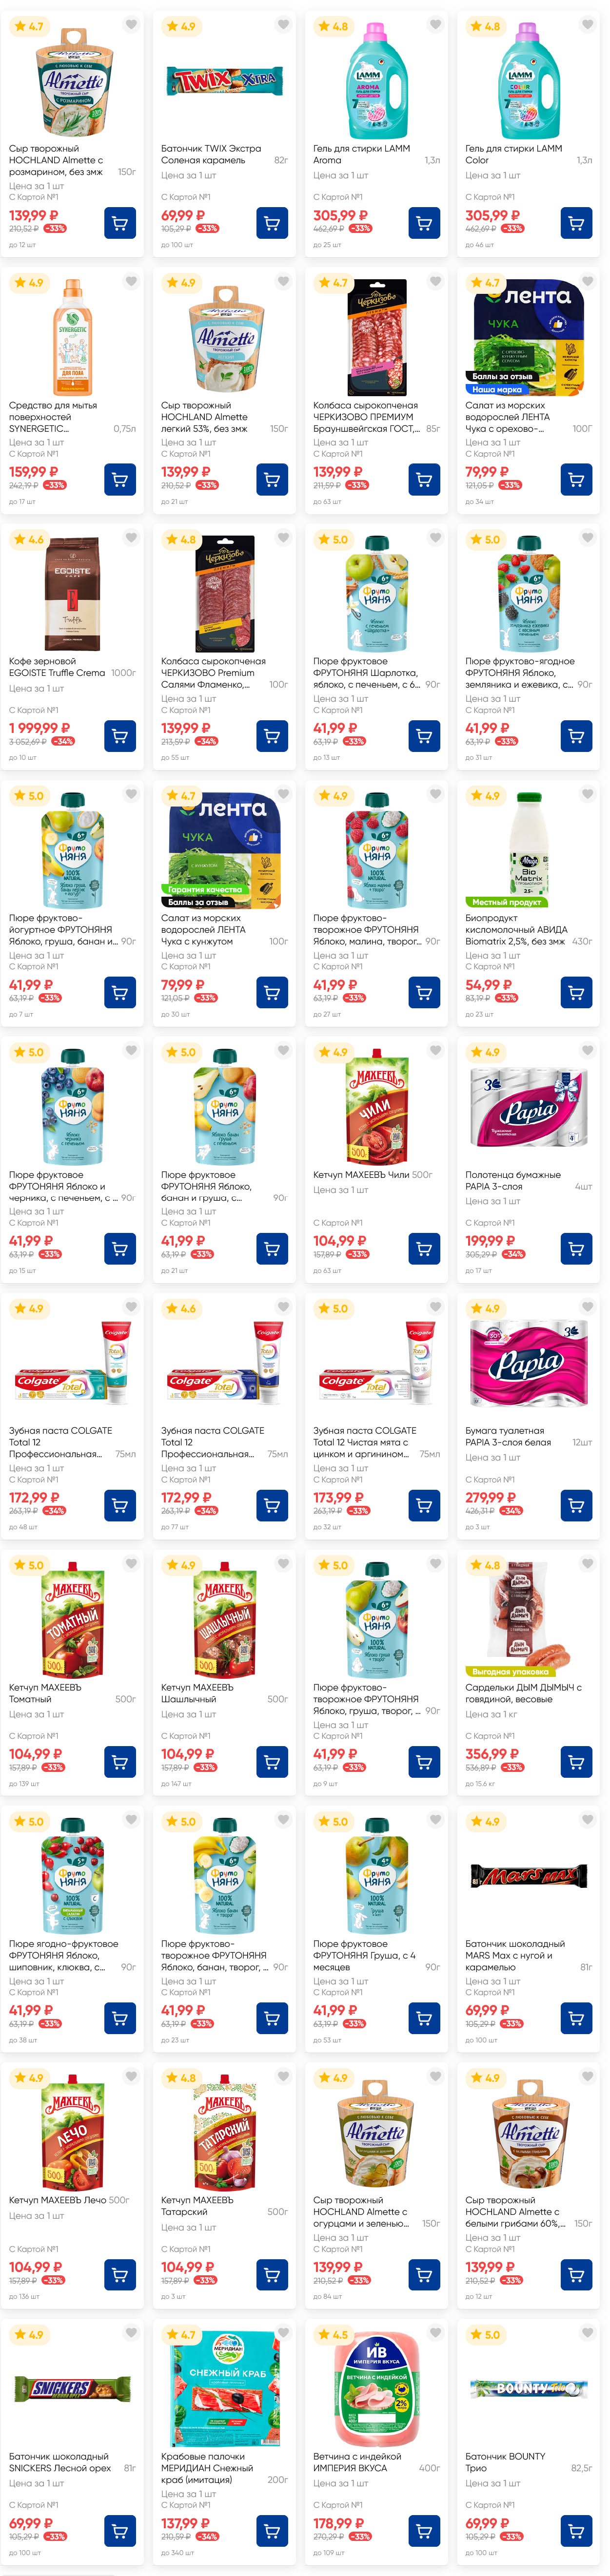Image resolution: width=610 pixels, height=2576 pixels.
Task: Add TWIX Экстра bar to cart
Action: [271, 223]
